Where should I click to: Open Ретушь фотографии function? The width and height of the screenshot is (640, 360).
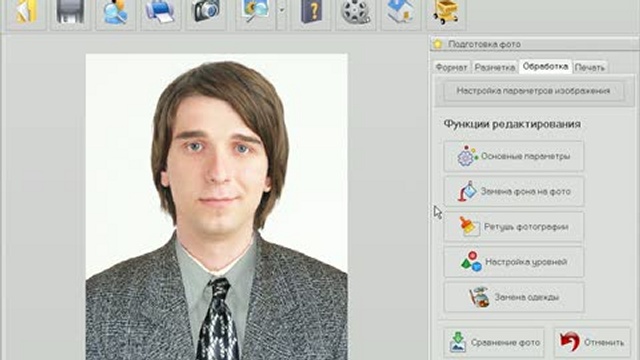point(513,227)
